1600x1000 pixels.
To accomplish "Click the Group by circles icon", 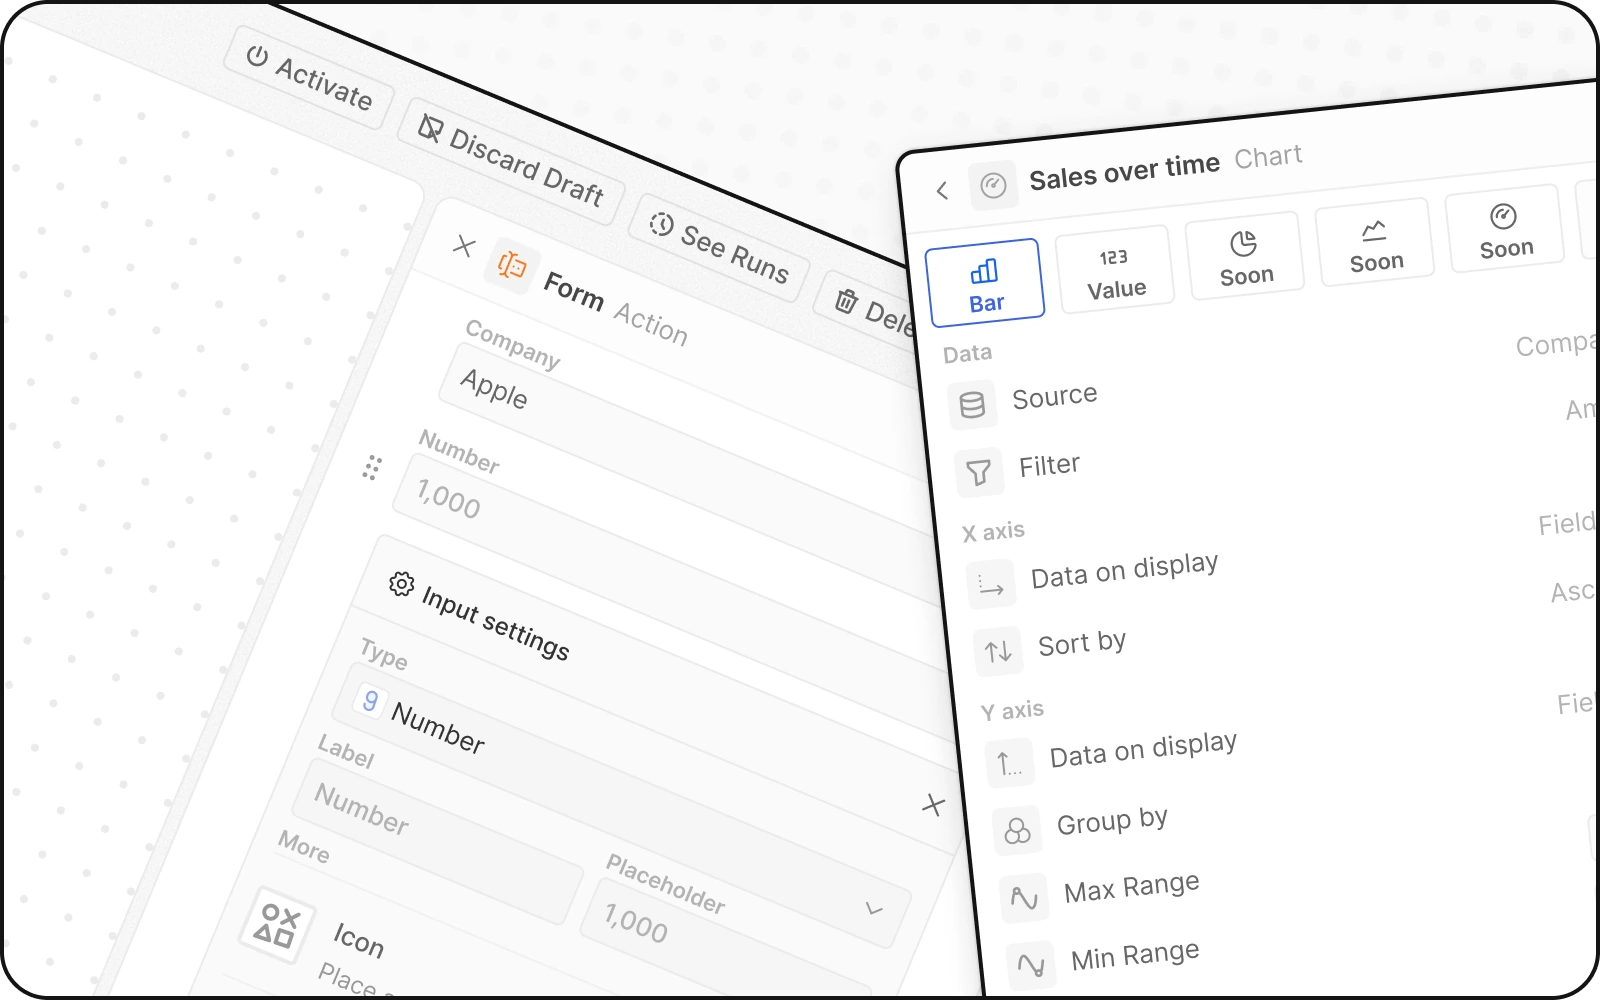I will [x=1017, y=831].
